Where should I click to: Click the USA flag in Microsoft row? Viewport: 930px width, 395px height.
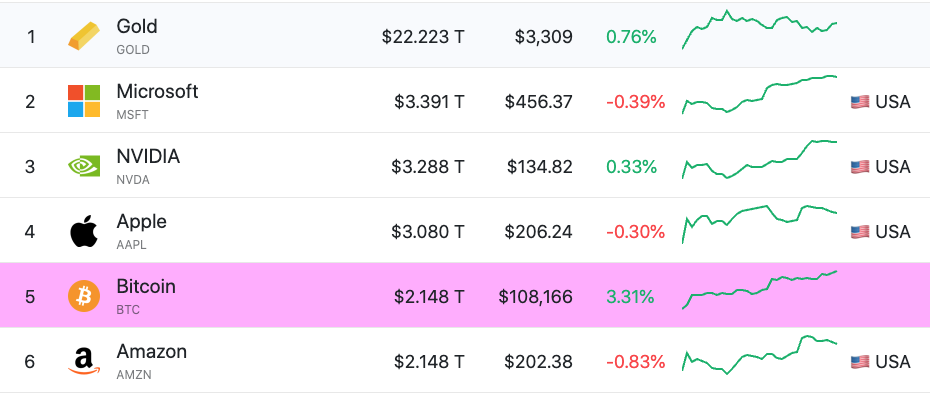coord(860,102)
